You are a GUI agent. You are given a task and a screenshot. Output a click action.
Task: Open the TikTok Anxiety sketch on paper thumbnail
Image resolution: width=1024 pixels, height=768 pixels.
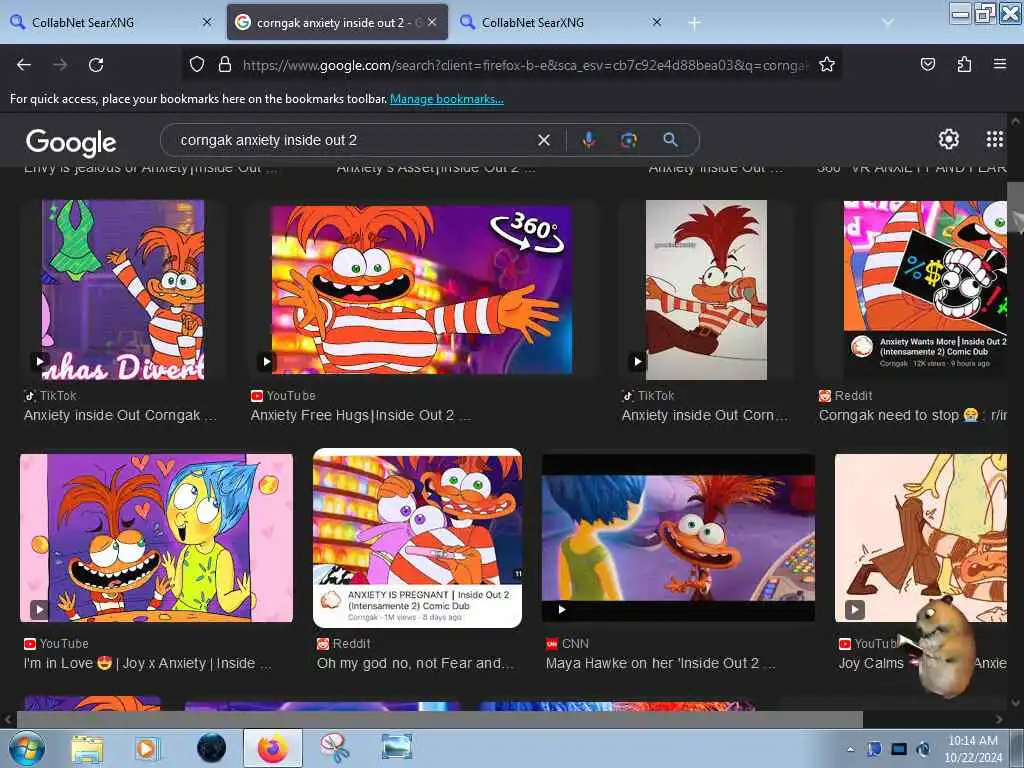coord(706,290)
